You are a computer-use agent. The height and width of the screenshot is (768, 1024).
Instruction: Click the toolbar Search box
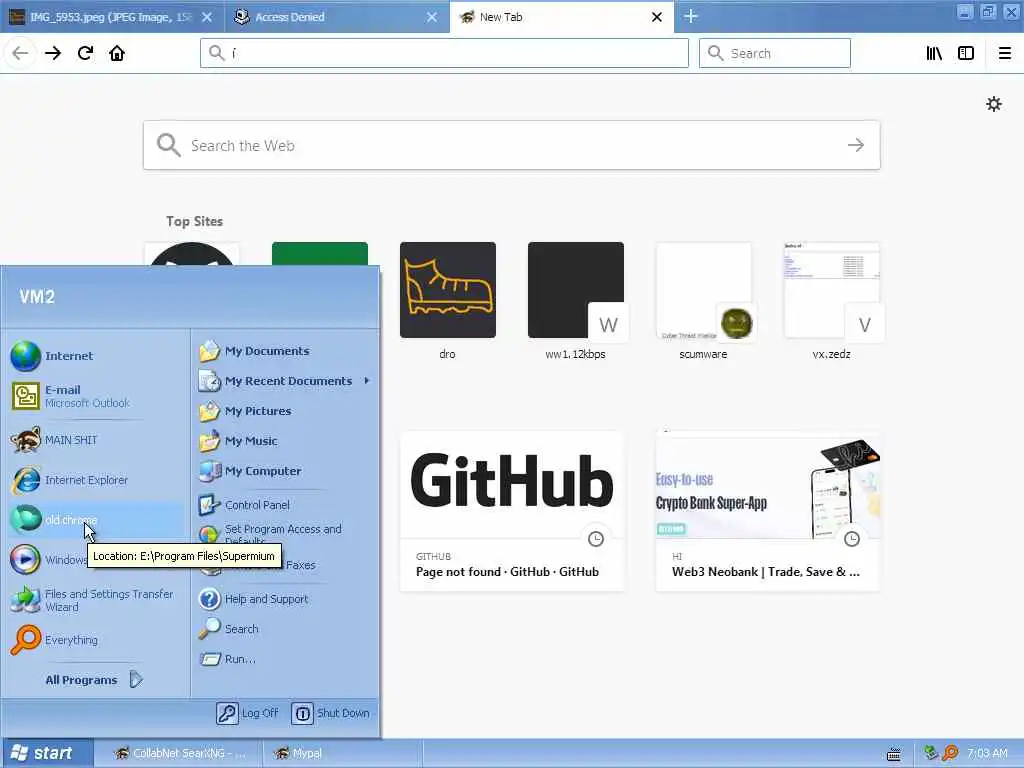click(775, 53)
